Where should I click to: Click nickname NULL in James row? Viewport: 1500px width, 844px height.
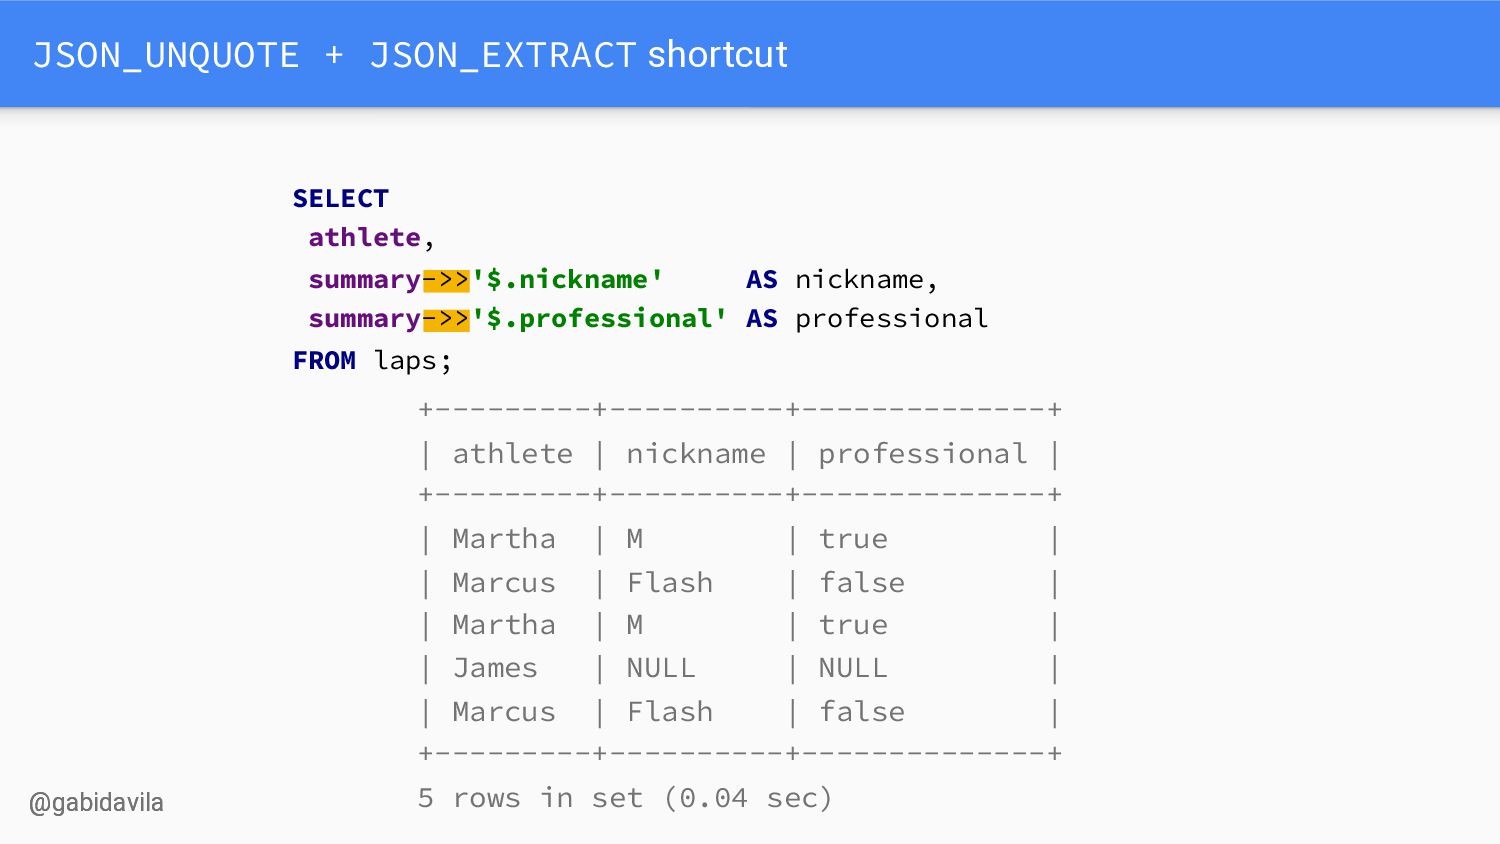(661, 668)
